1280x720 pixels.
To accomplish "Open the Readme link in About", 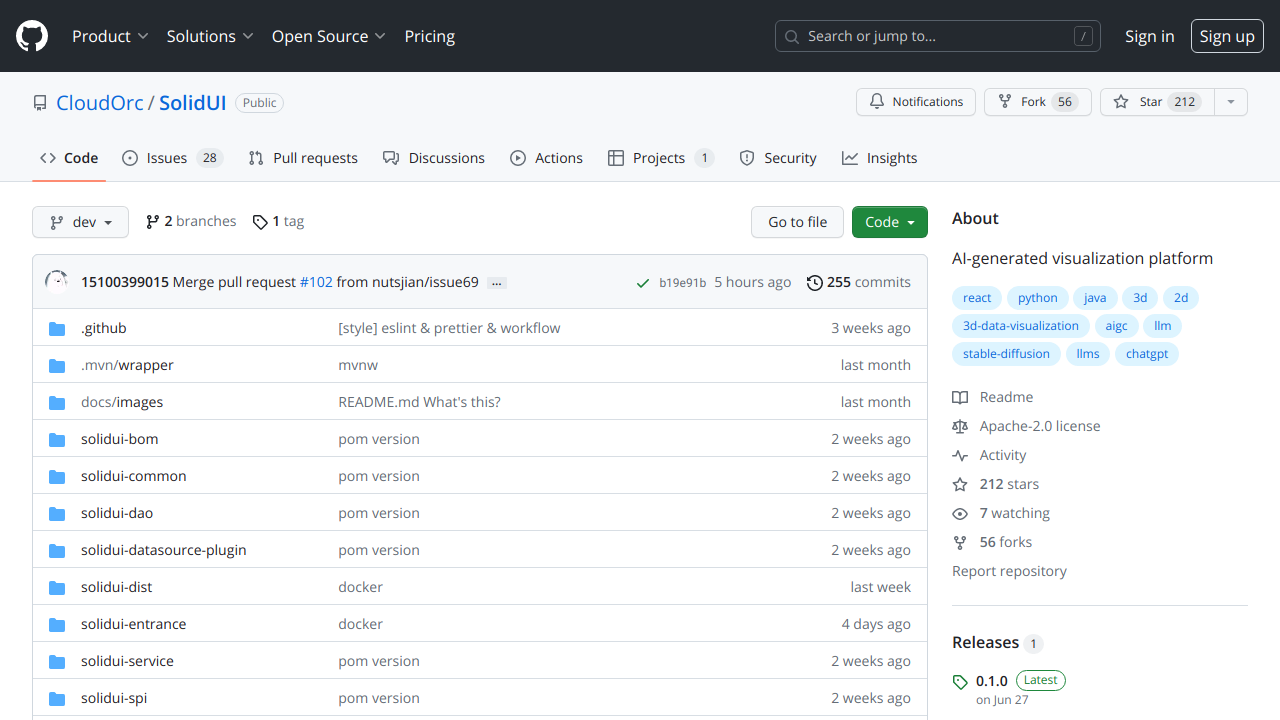I will [x=993, y=397].
